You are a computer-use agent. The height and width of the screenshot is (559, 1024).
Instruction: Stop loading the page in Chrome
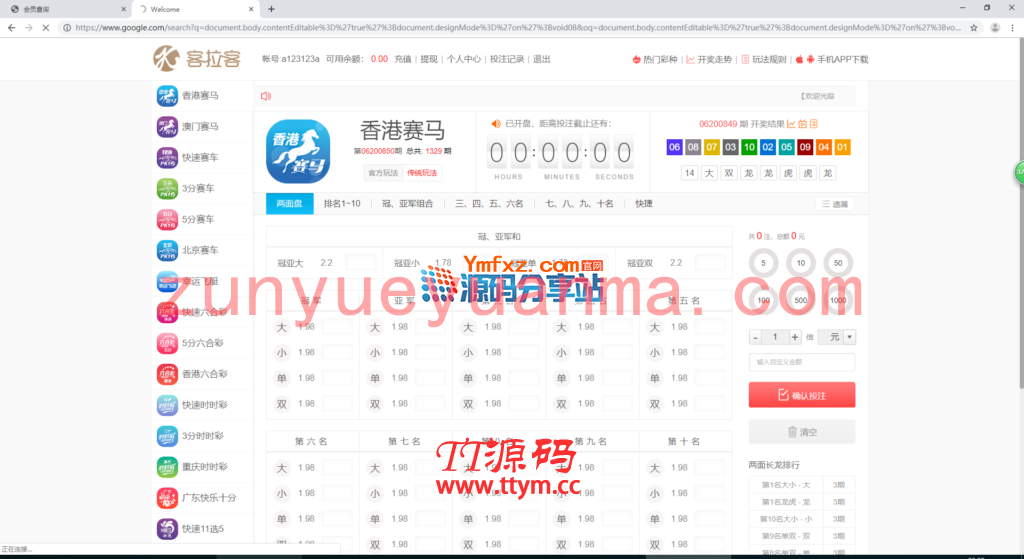pos(46,28)
